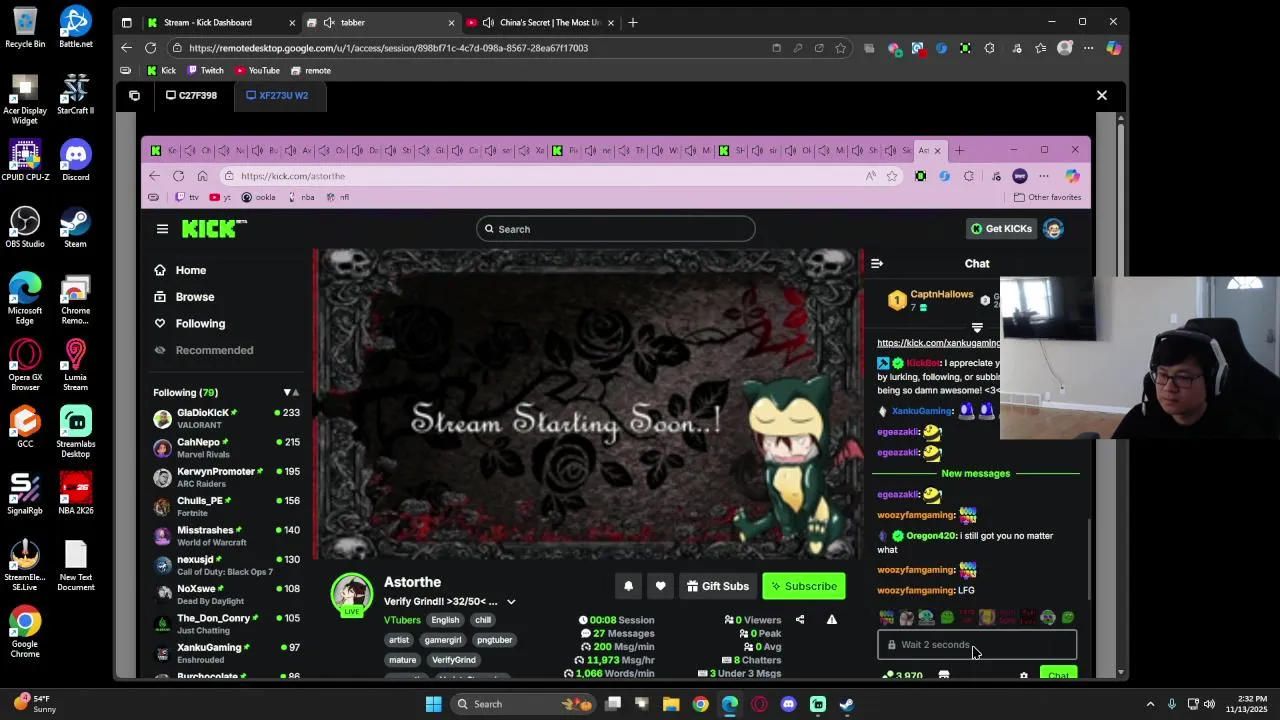Click the gamergirl tag
1280x720 pixels.
[x=443, y=640]
